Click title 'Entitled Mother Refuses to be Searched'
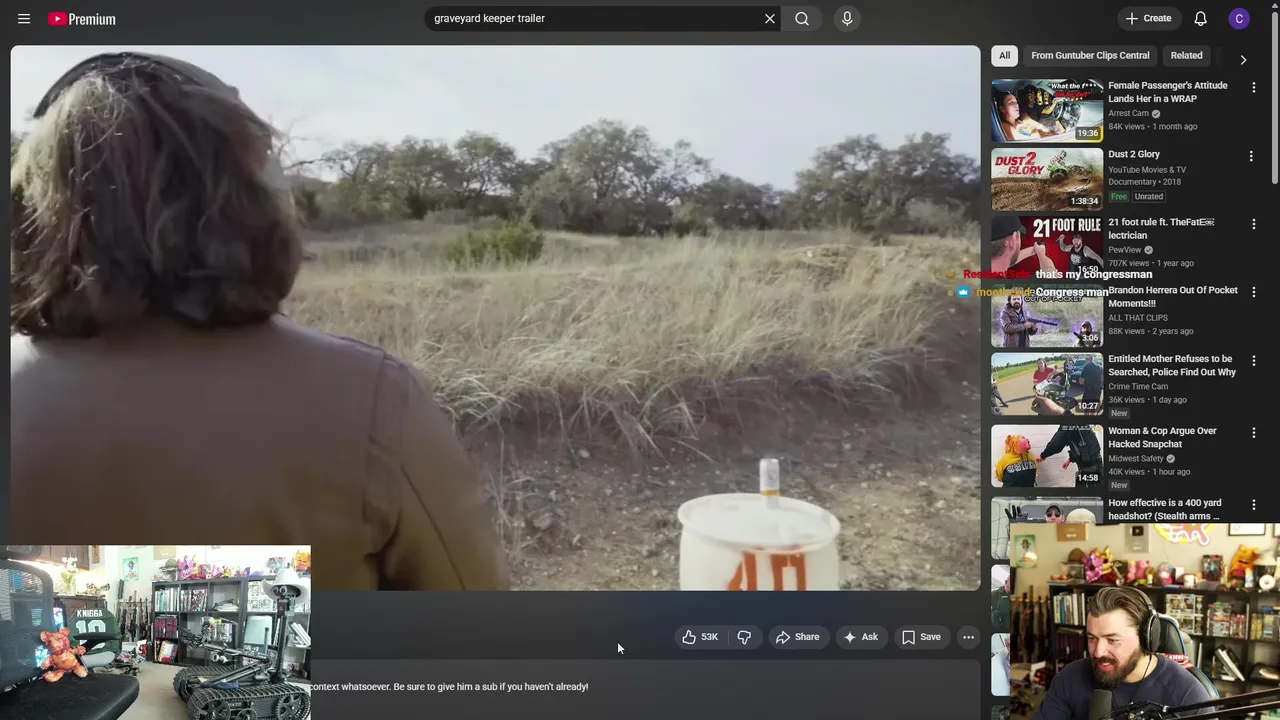The height and width of the screenshot is (720, 1280). pos(1172,365)
